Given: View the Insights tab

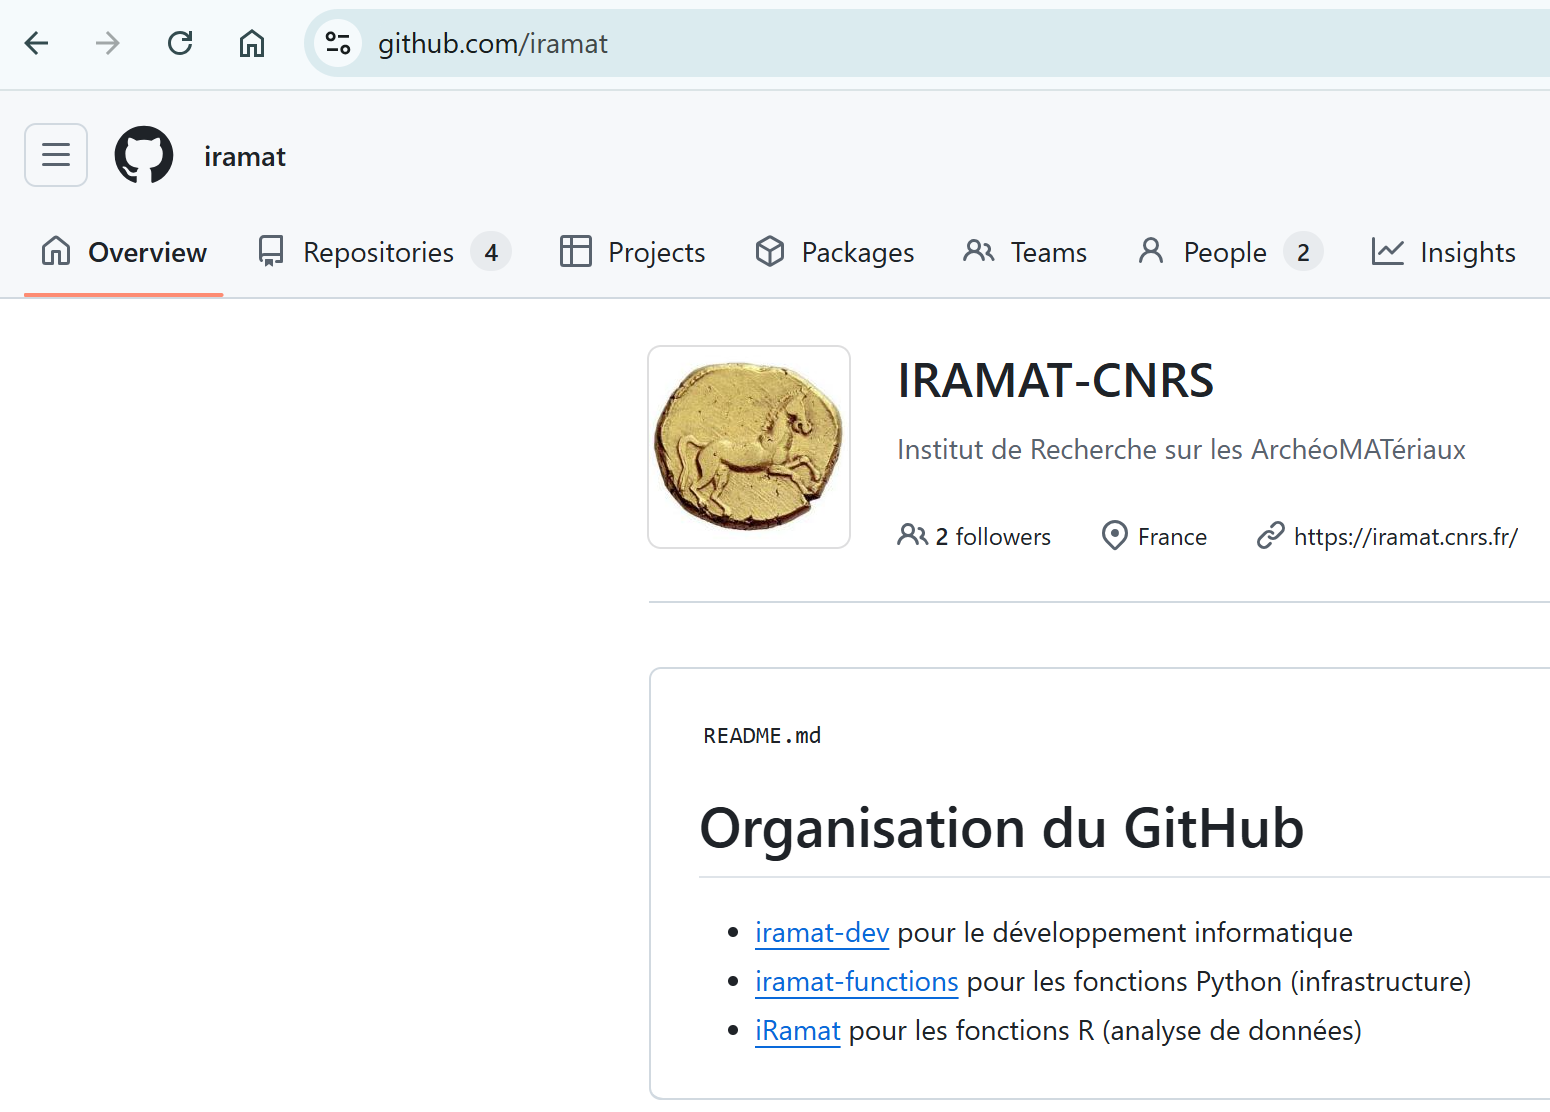Looking at the screenshot, I should pos(1443,252).
